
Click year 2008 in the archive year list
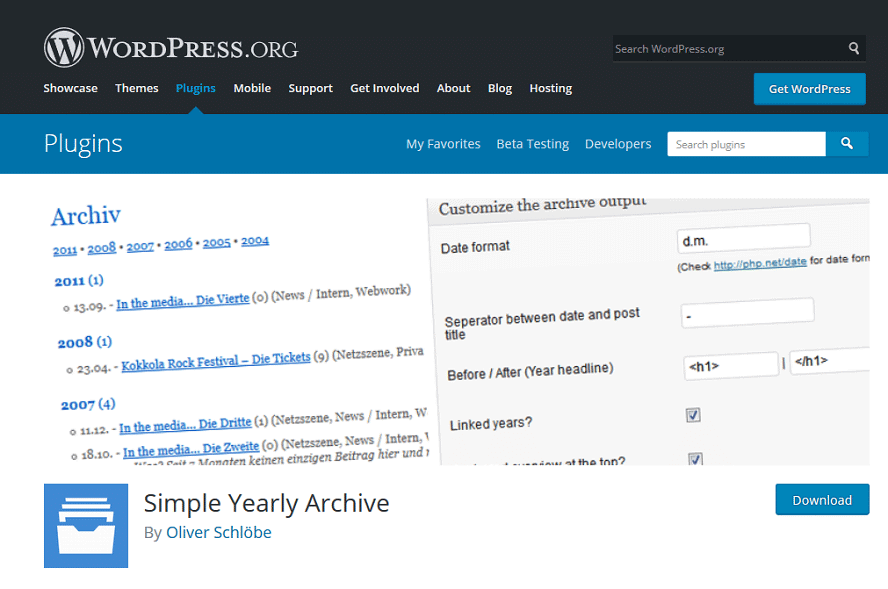[101, 248]
